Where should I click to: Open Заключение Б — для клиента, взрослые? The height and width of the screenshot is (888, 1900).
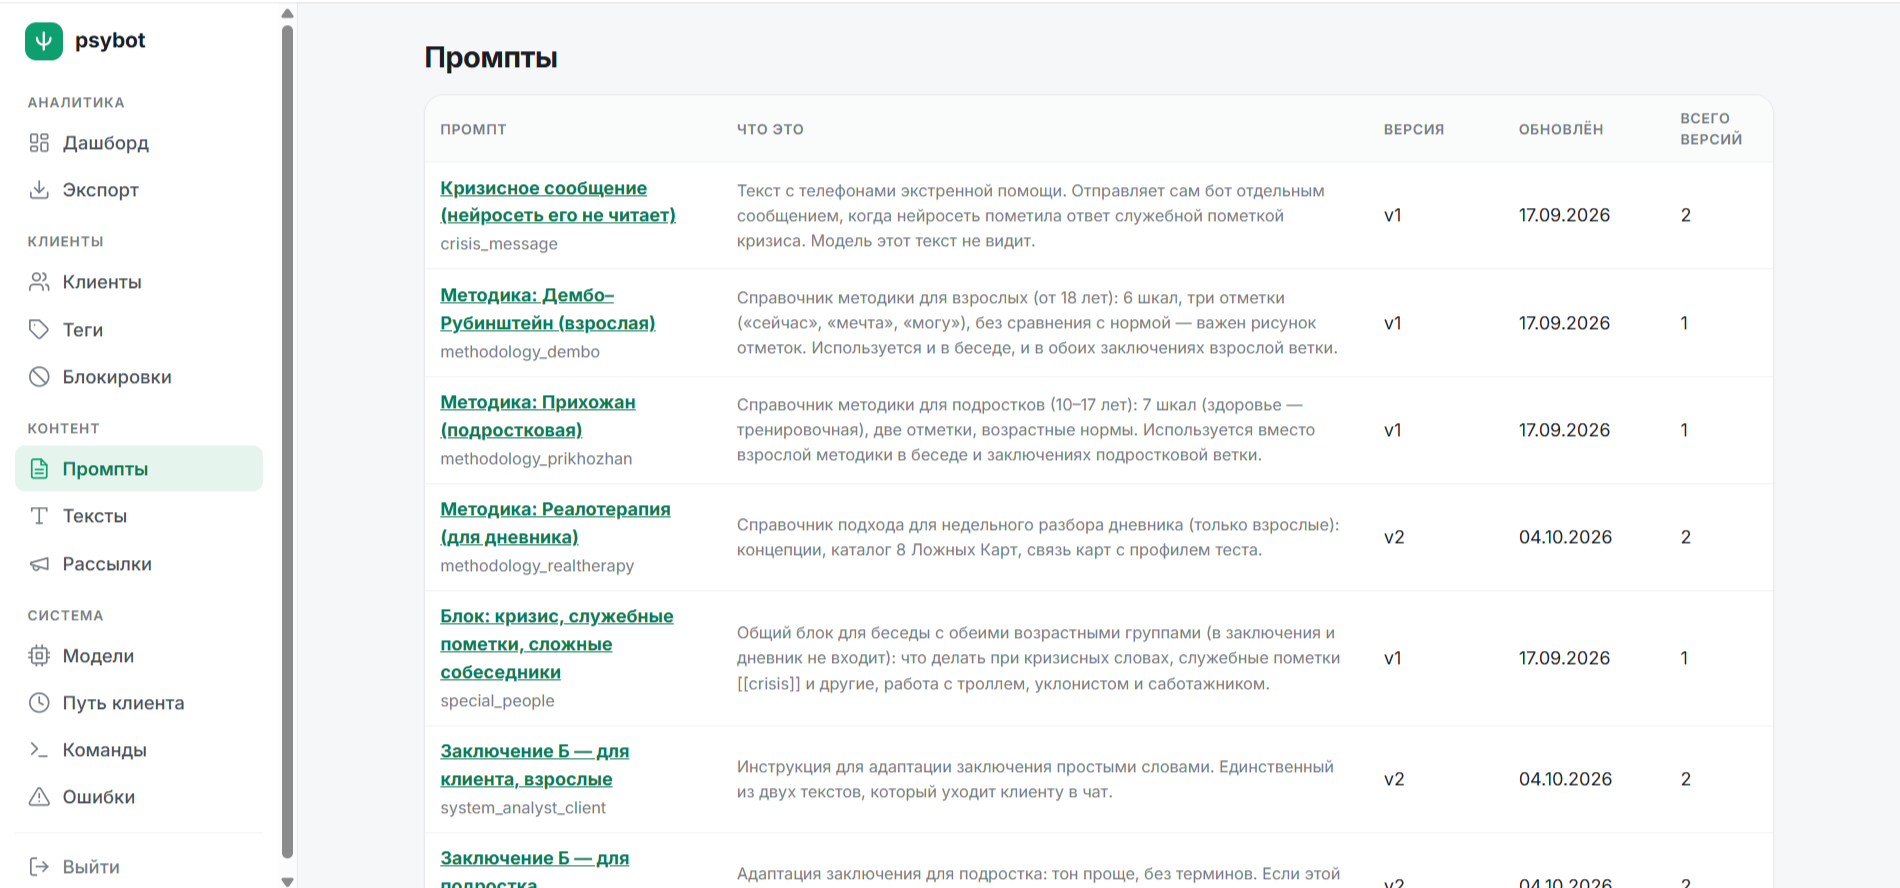[535, 765]
